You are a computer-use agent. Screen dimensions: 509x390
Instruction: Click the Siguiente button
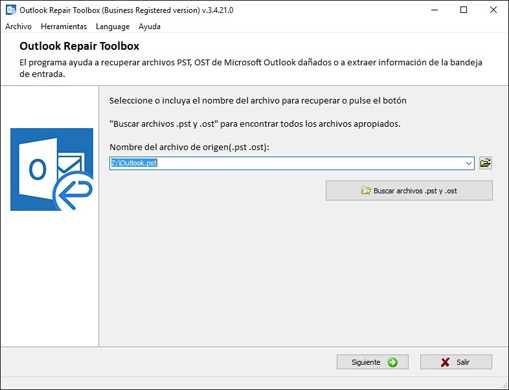(x=373, y=362)
